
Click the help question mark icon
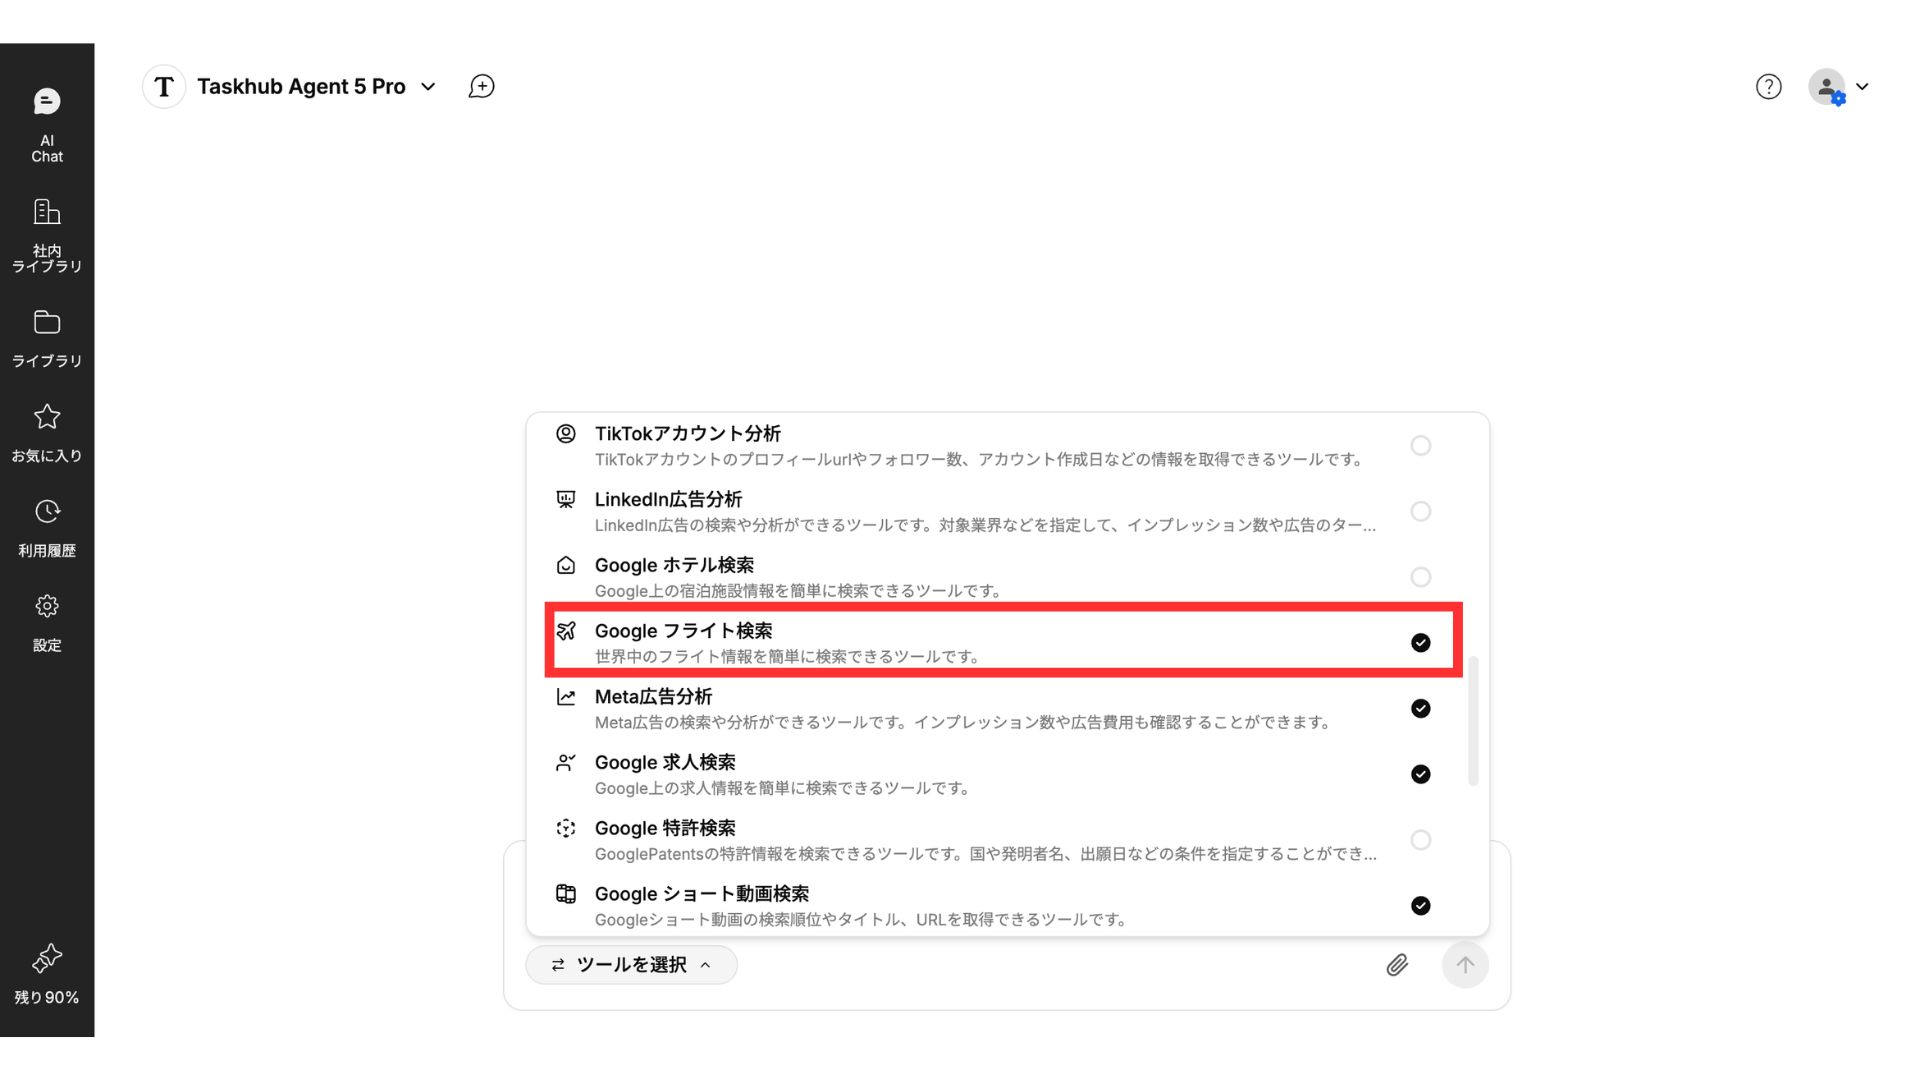[x=1768, y=87]
